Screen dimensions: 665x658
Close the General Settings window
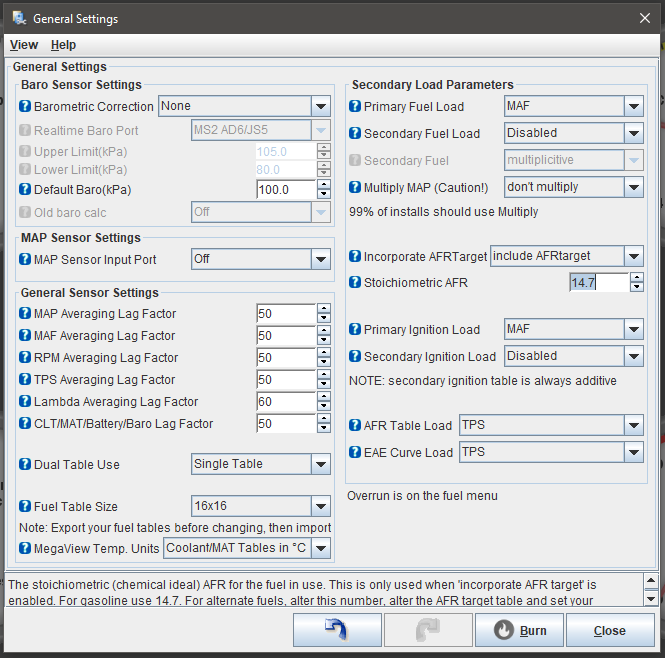point(645,18)
